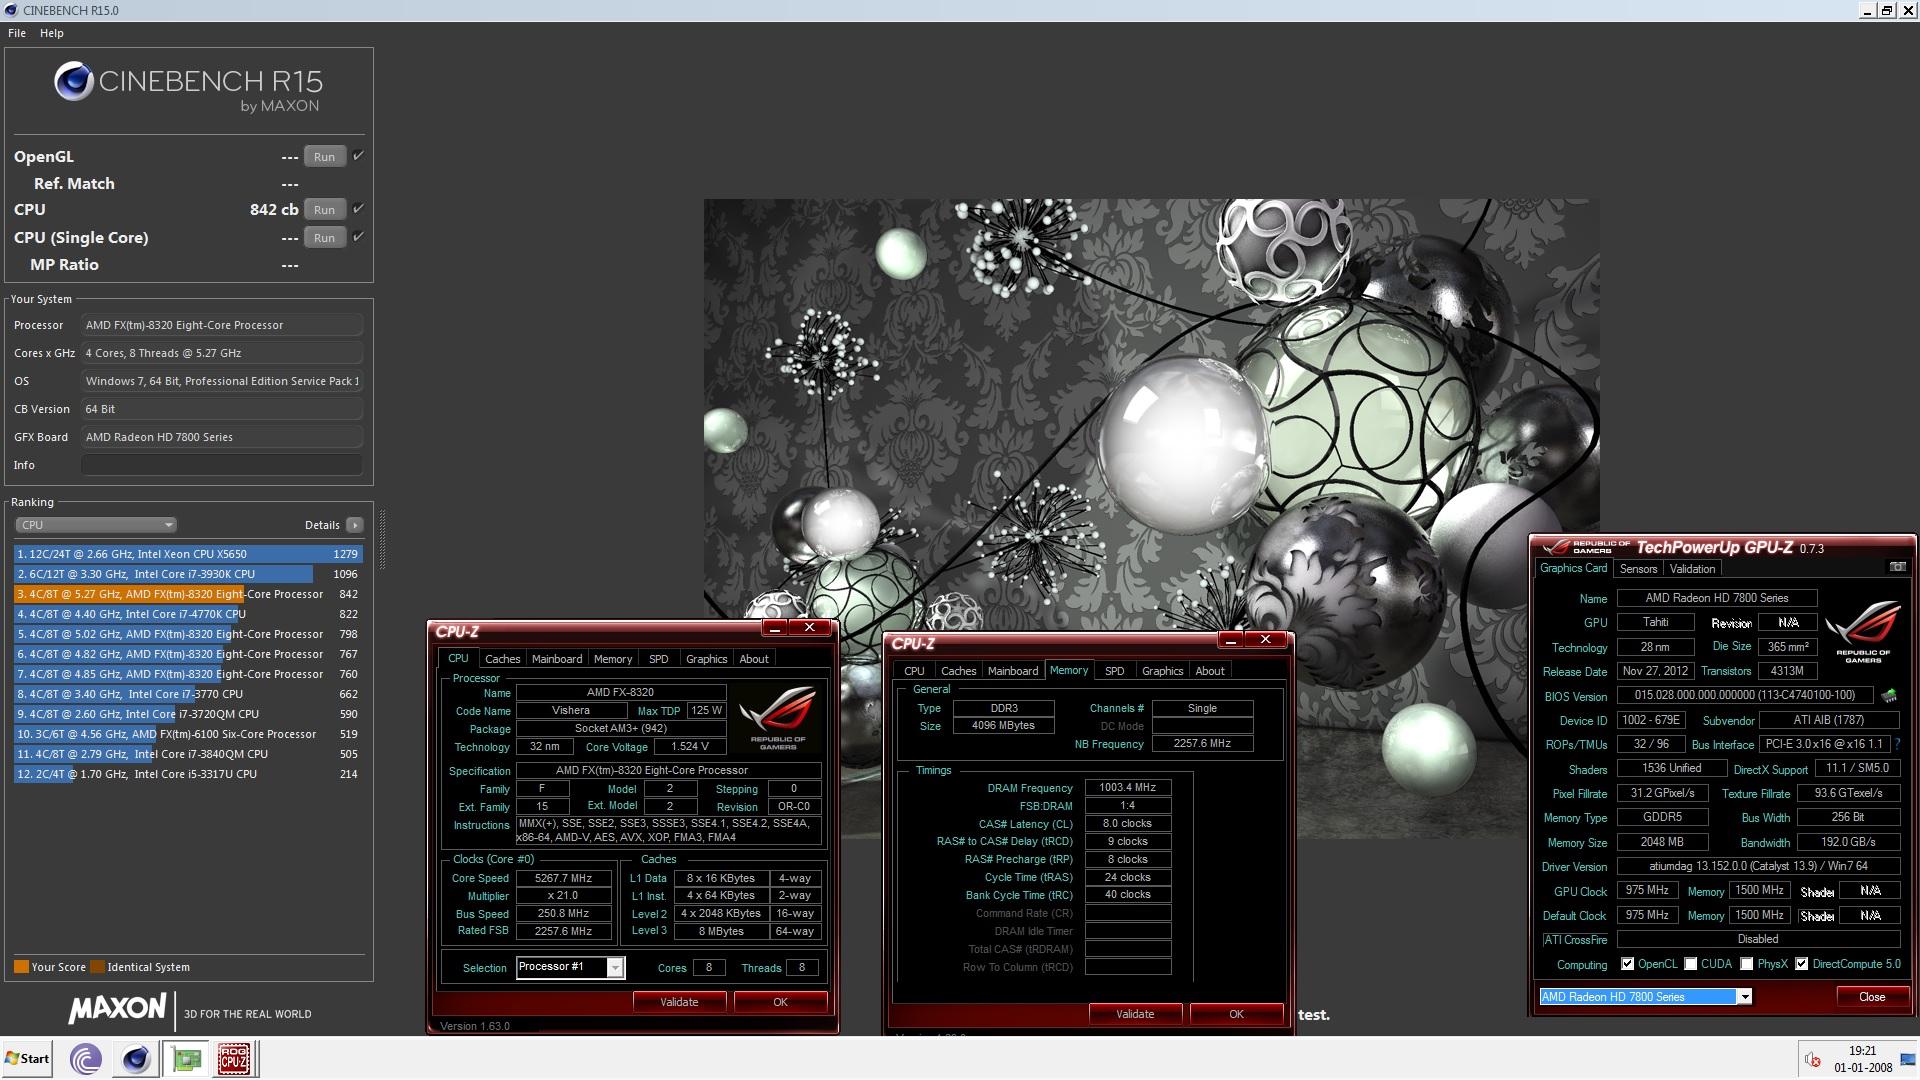The image size is (1920, 1080).
Task: Open SPD tab in CPU-Z Memory window
Action: tap(1114, 671)
